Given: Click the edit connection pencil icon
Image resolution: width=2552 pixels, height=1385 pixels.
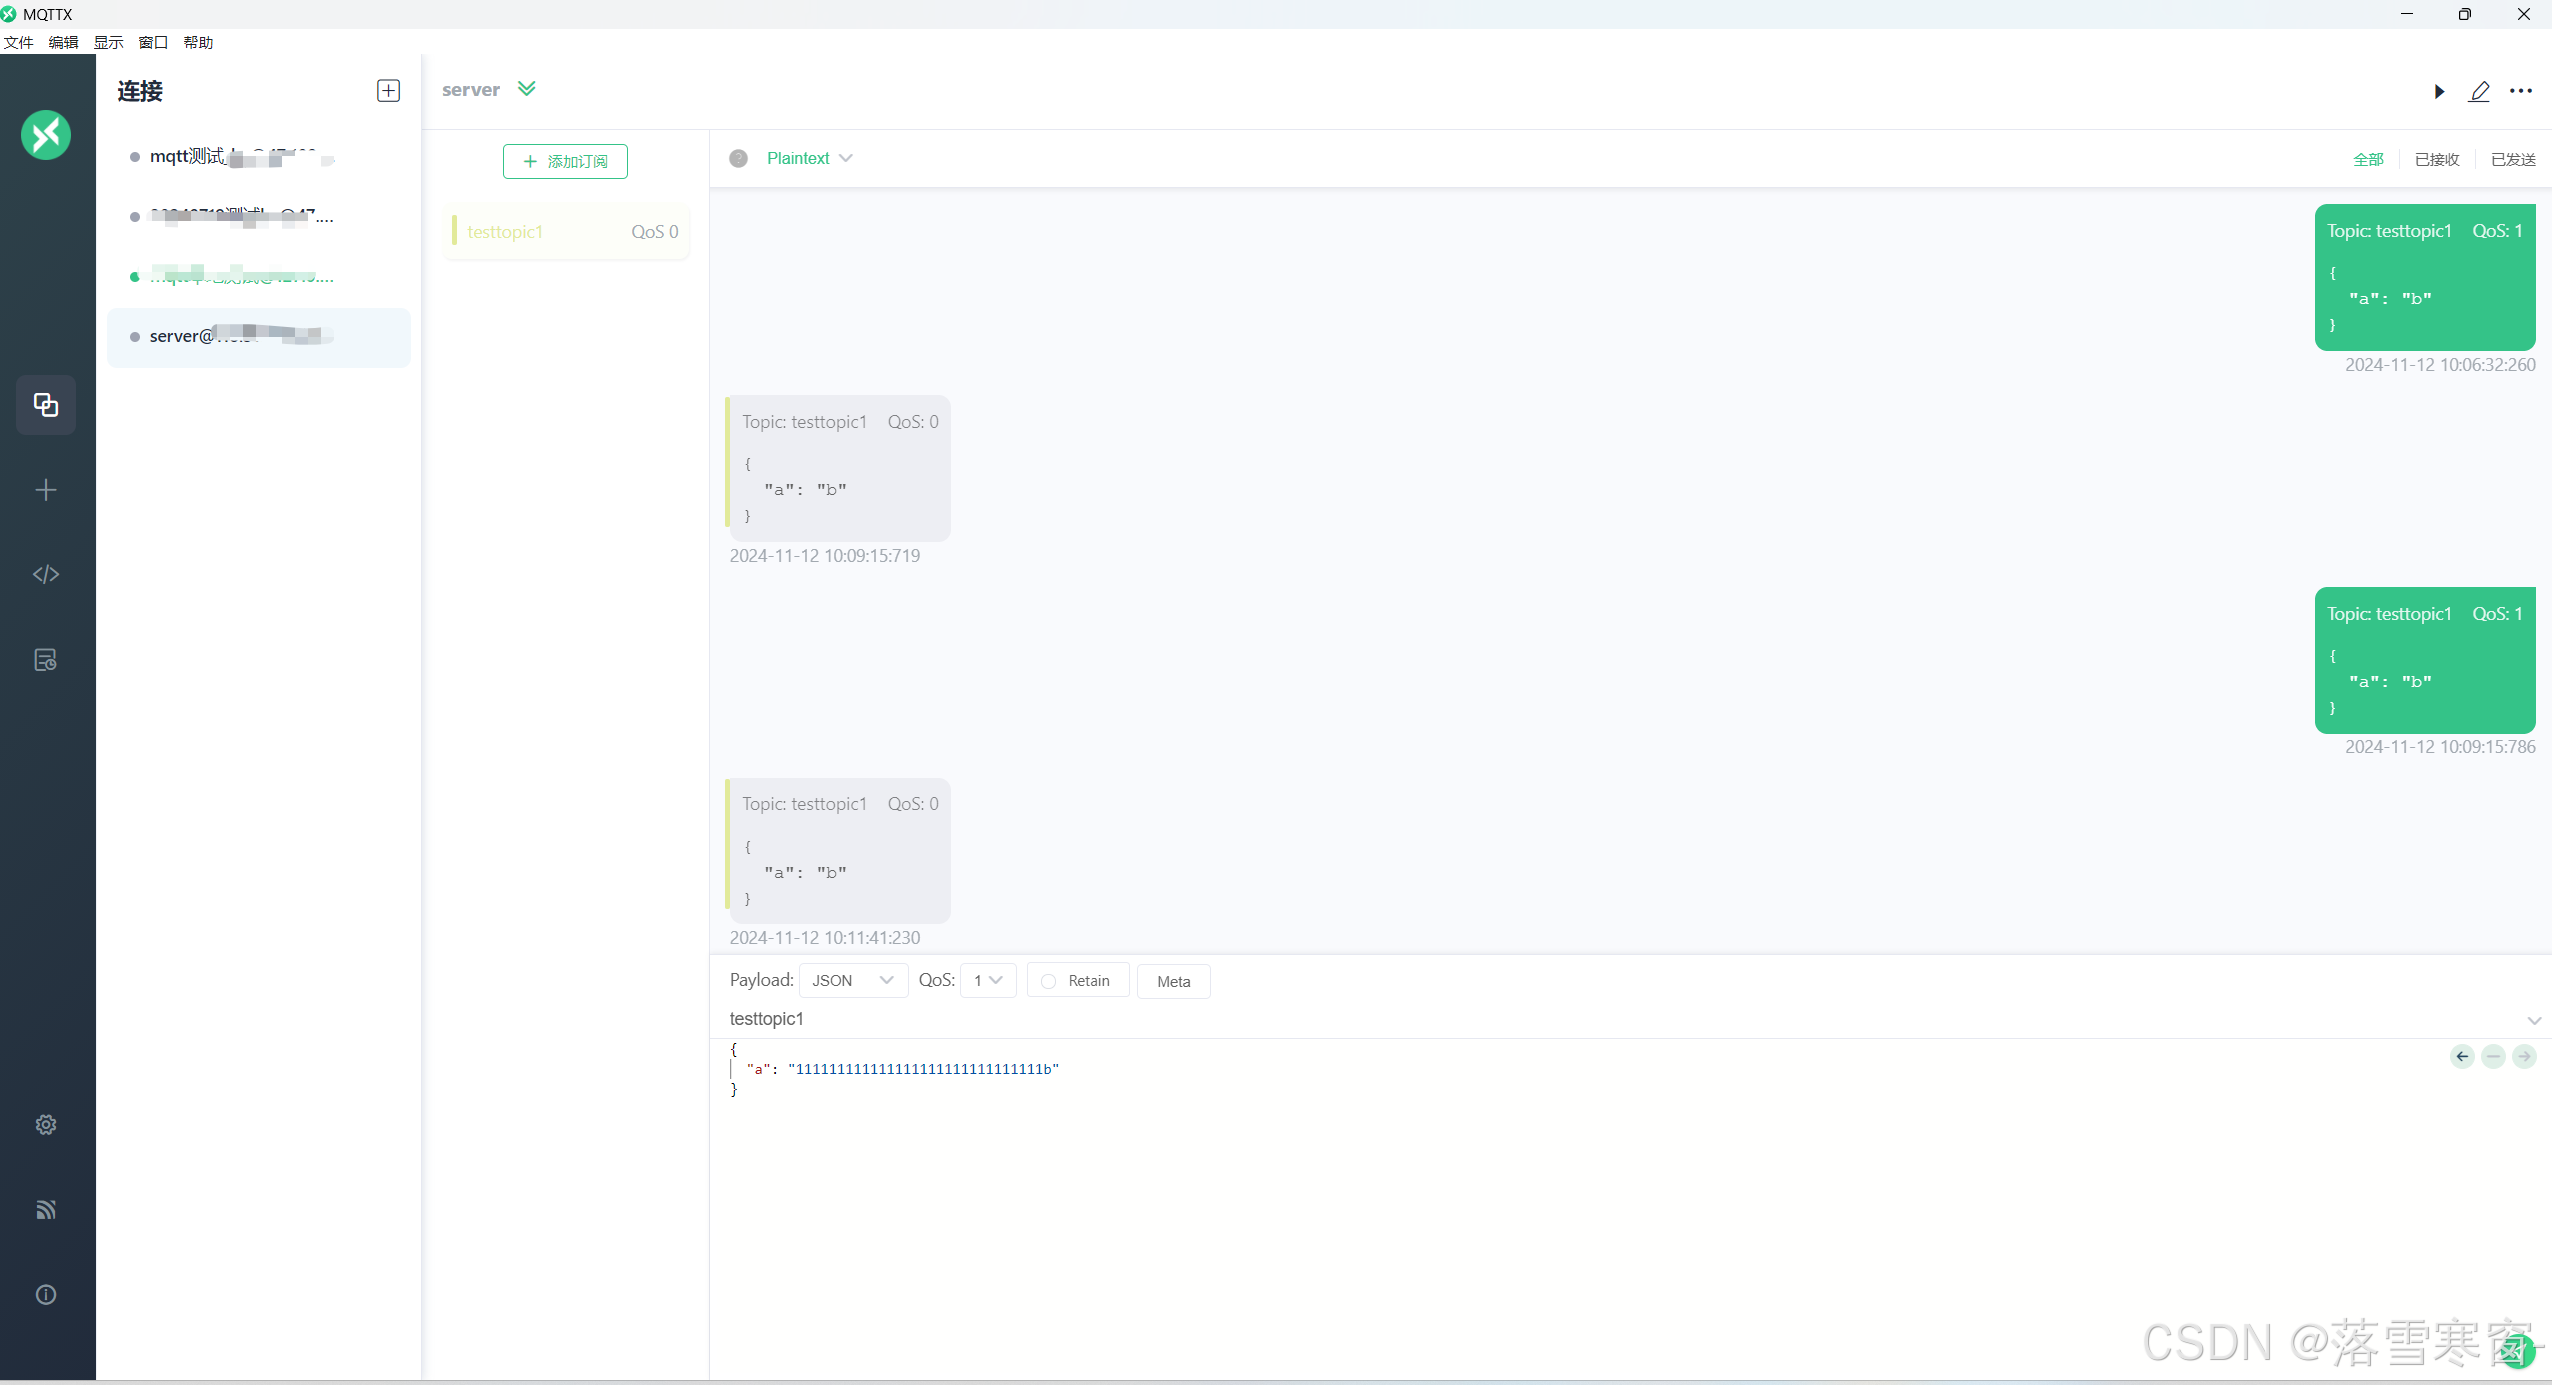Looking at the screenshot, I should 2479,91.
